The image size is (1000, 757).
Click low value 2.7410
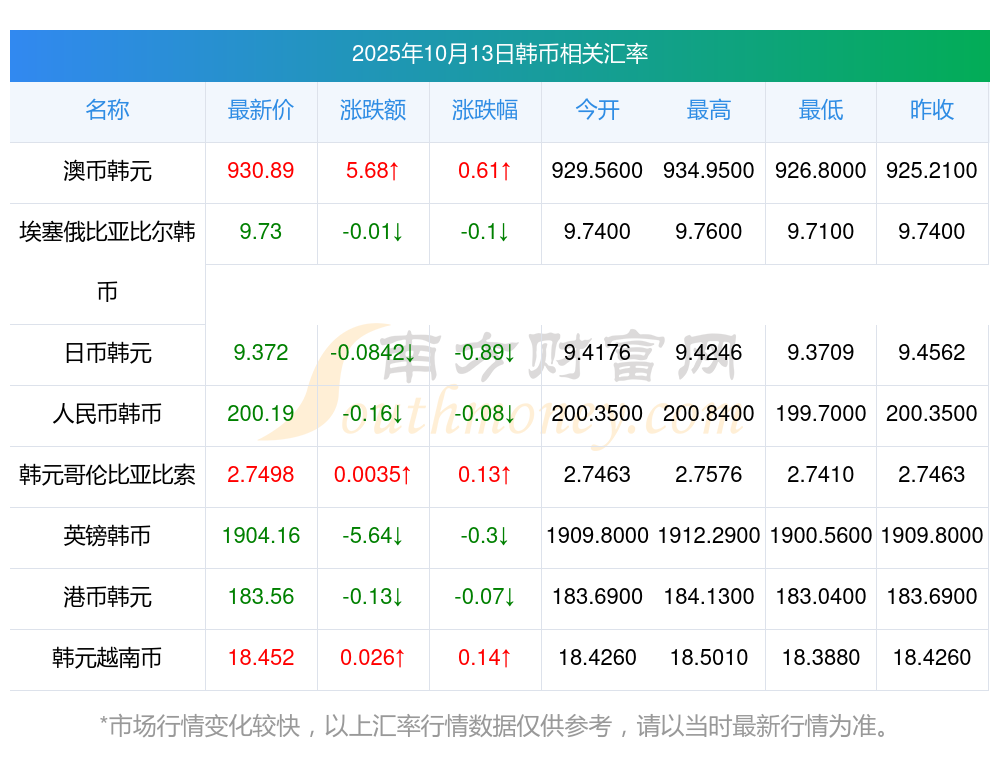tap(821, 475)
